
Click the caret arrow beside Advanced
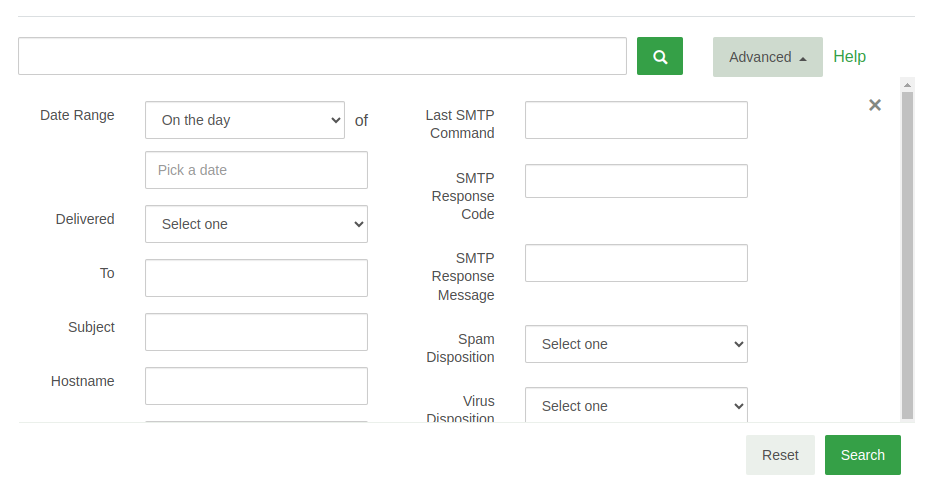(803, 58)
